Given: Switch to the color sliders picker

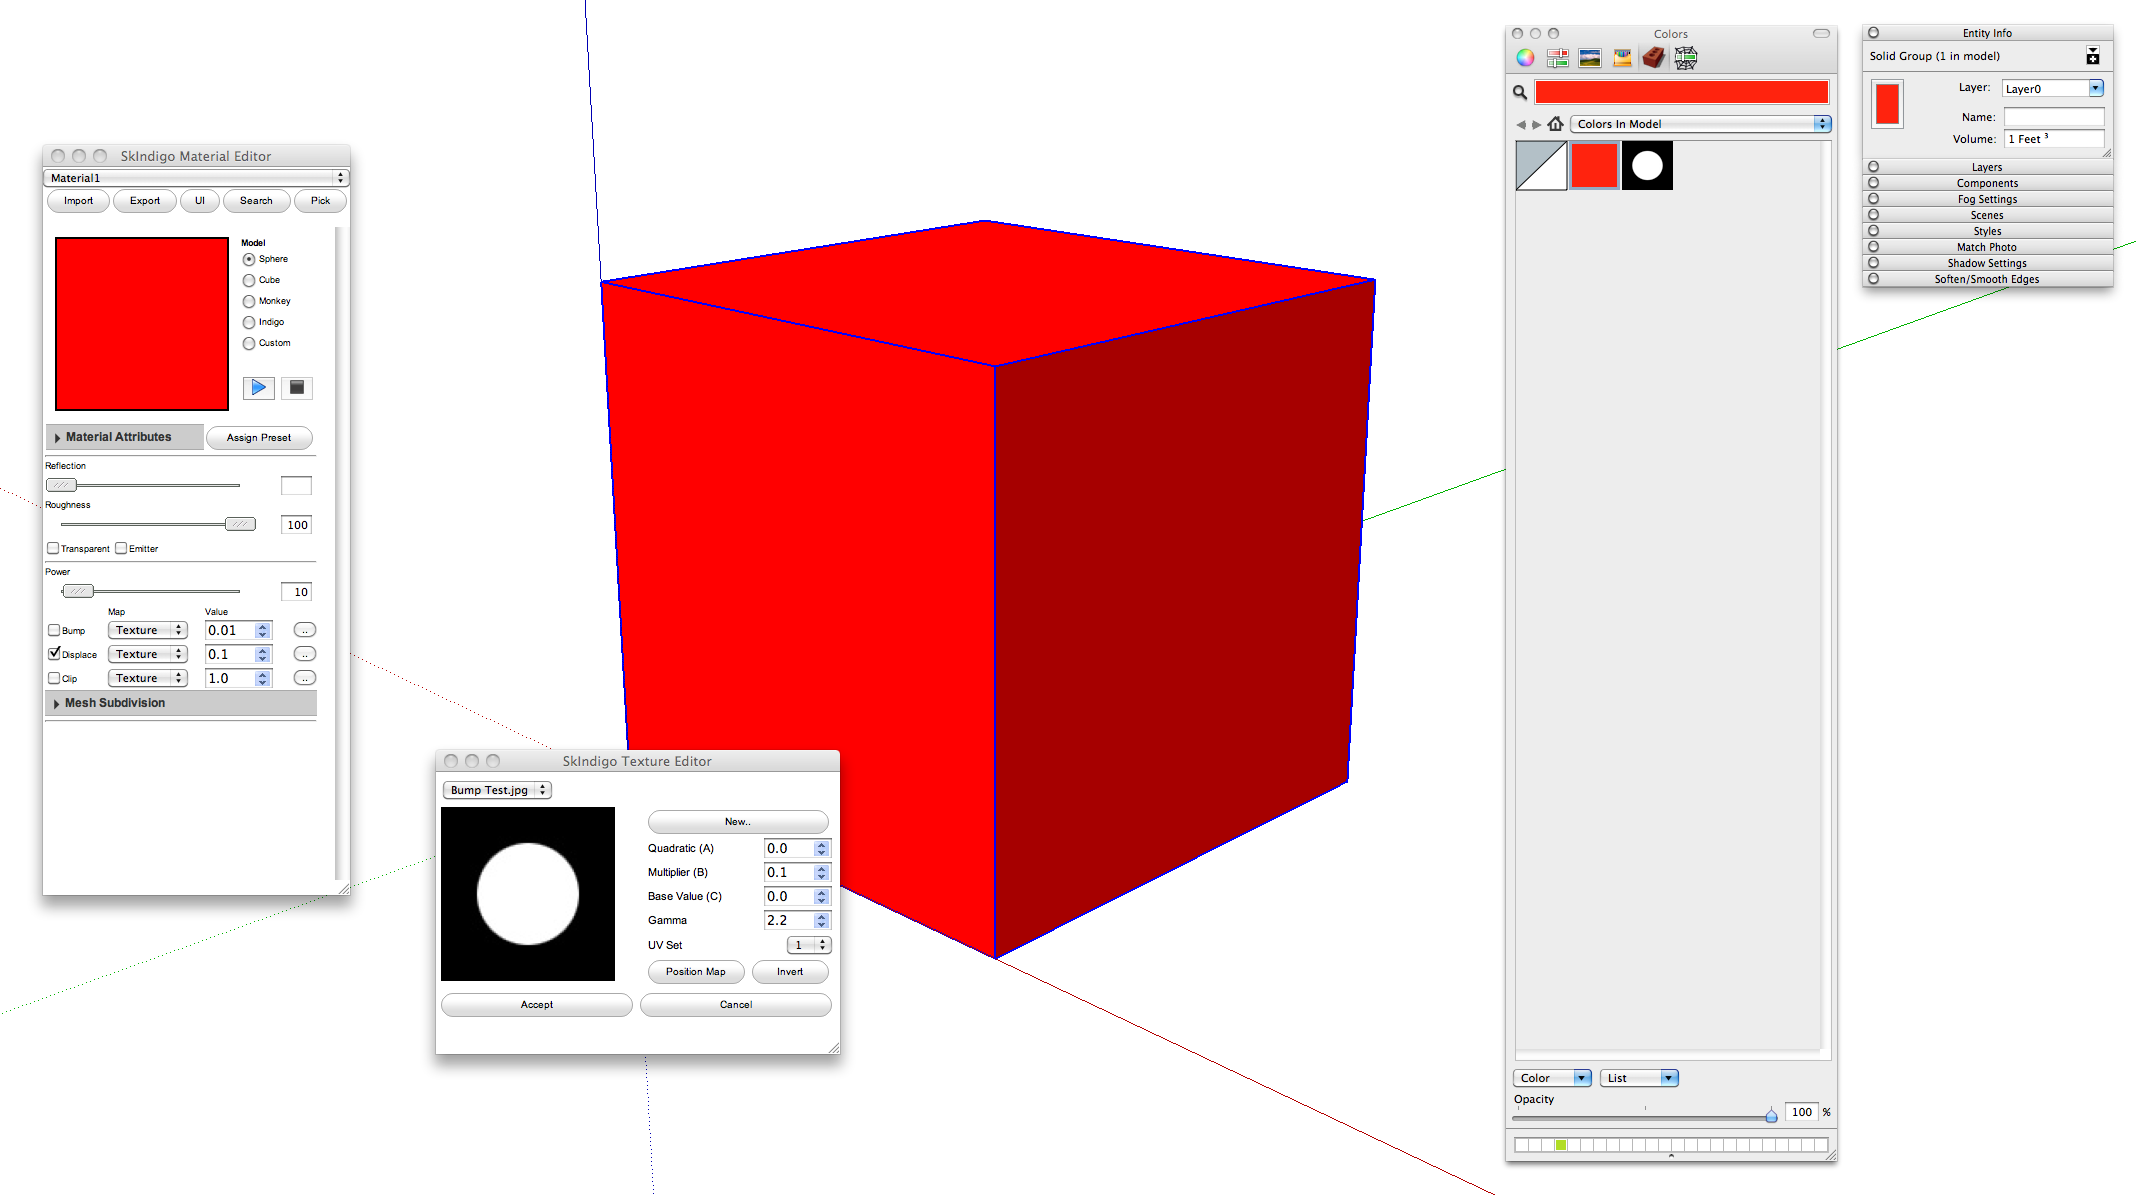Looking at the screenshot, I should (x=1557, y=58).
